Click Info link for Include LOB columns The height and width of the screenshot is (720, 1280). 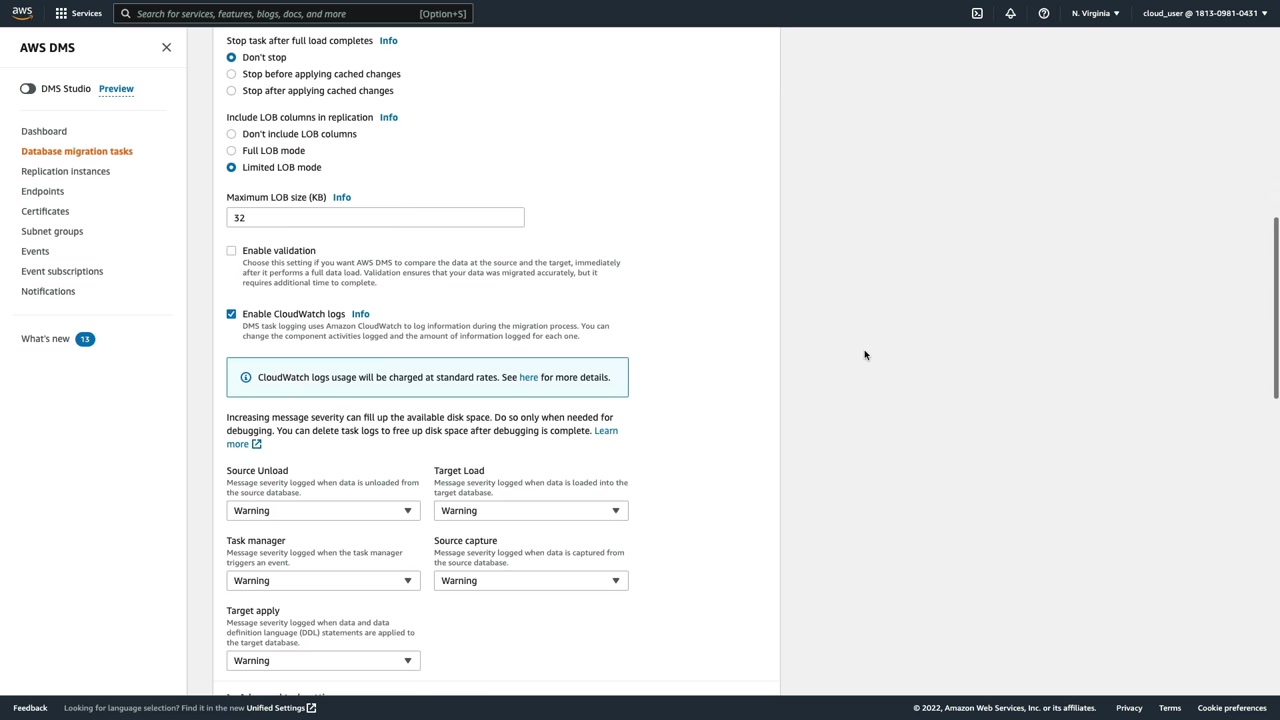coord(388,117)
